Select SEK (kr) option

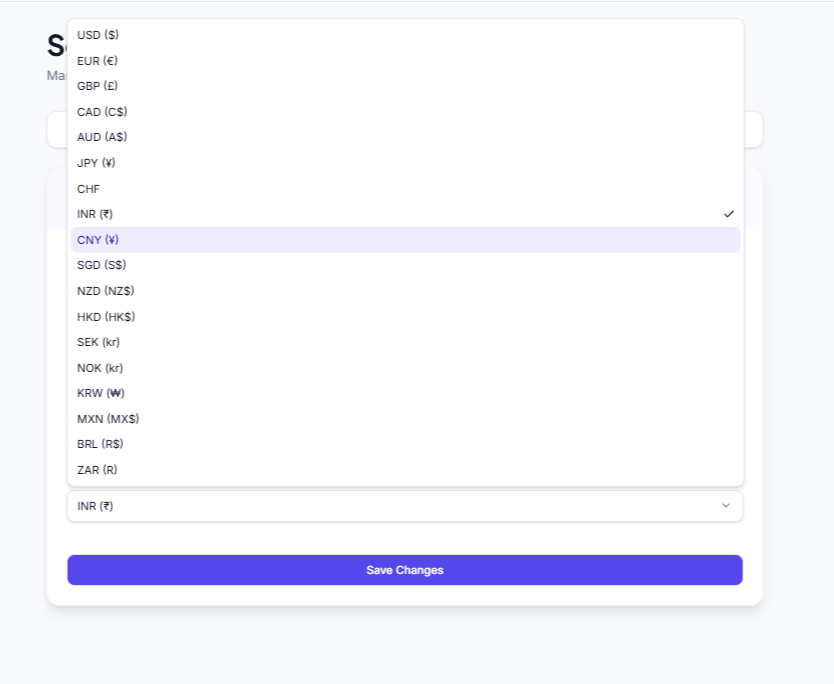[x=100, y=342]
